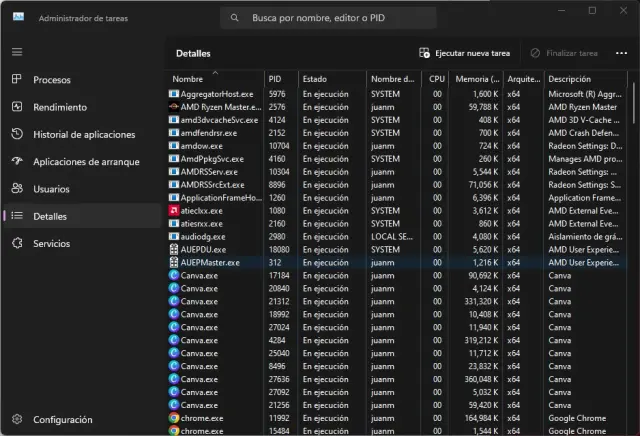Screen dimensions: 640x436
Task: Select the AUEPMaster.exe row
Action: pos(210,262)
